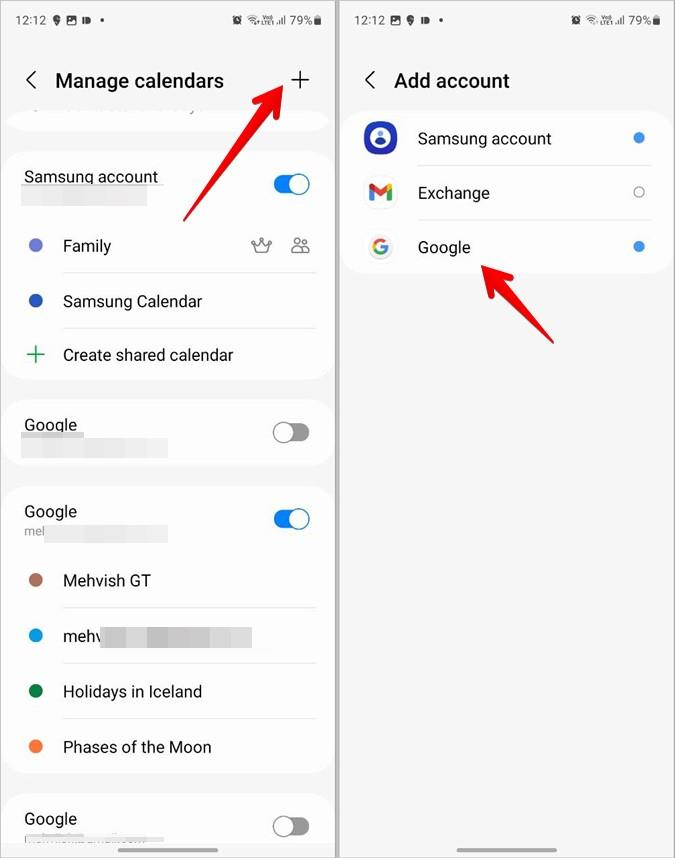This screenshot has height=858, width=675.
Task: Choose Exchange in Add account list
Action: tap(507, 193)
